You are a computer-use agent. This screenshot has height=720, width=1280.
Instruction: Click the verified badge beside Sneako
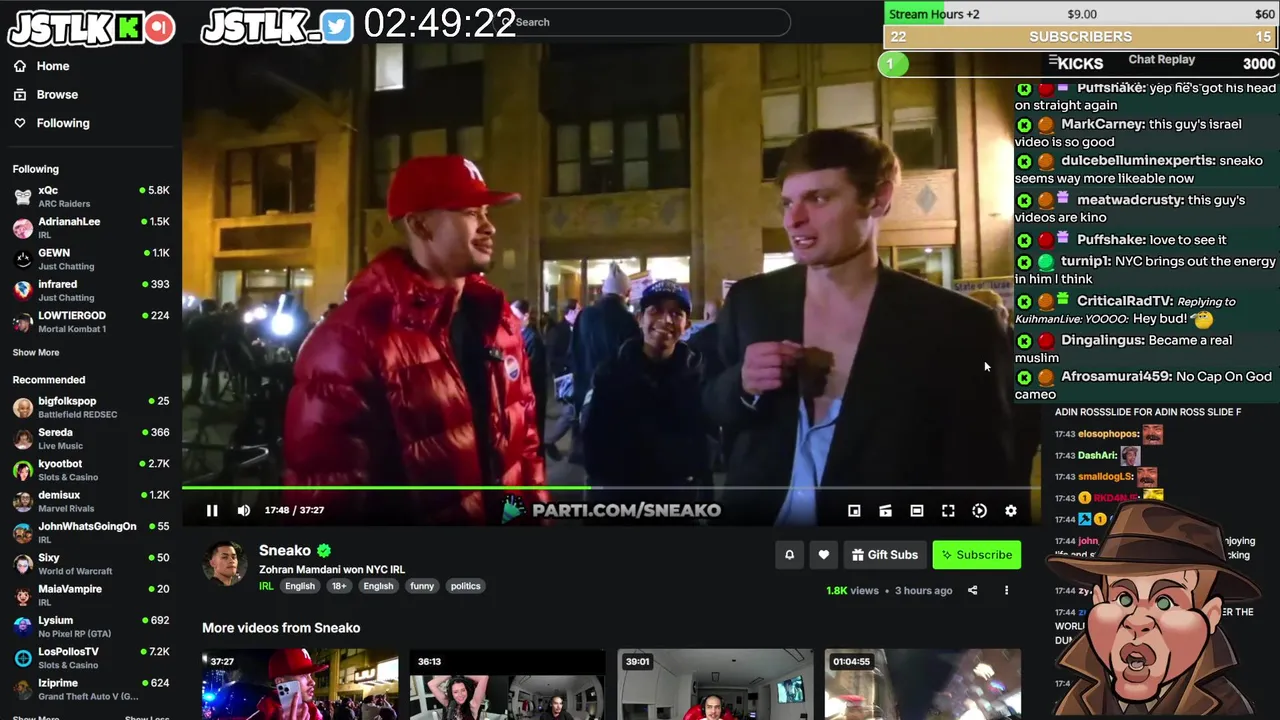click(324, 550)
